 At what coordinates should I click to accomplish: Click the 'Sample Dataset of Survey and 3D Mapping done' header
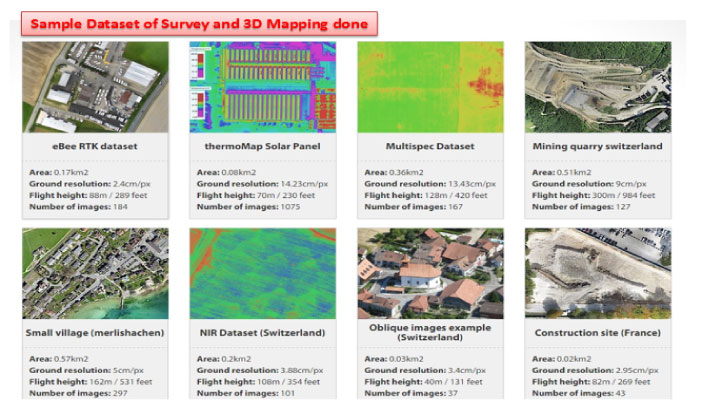(199, 24)
